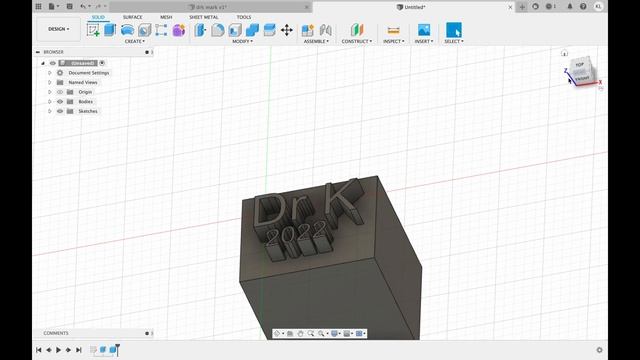Activate the Select tool icon
The height and width of the screenshot is (360, 640).
(x=453, y=30)
